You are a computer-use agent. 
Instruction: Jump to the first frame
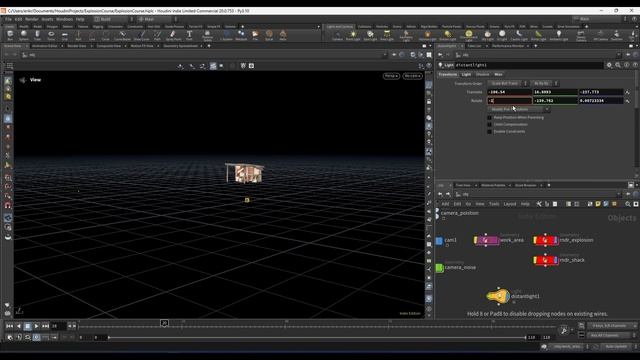[x=9, y=326]
